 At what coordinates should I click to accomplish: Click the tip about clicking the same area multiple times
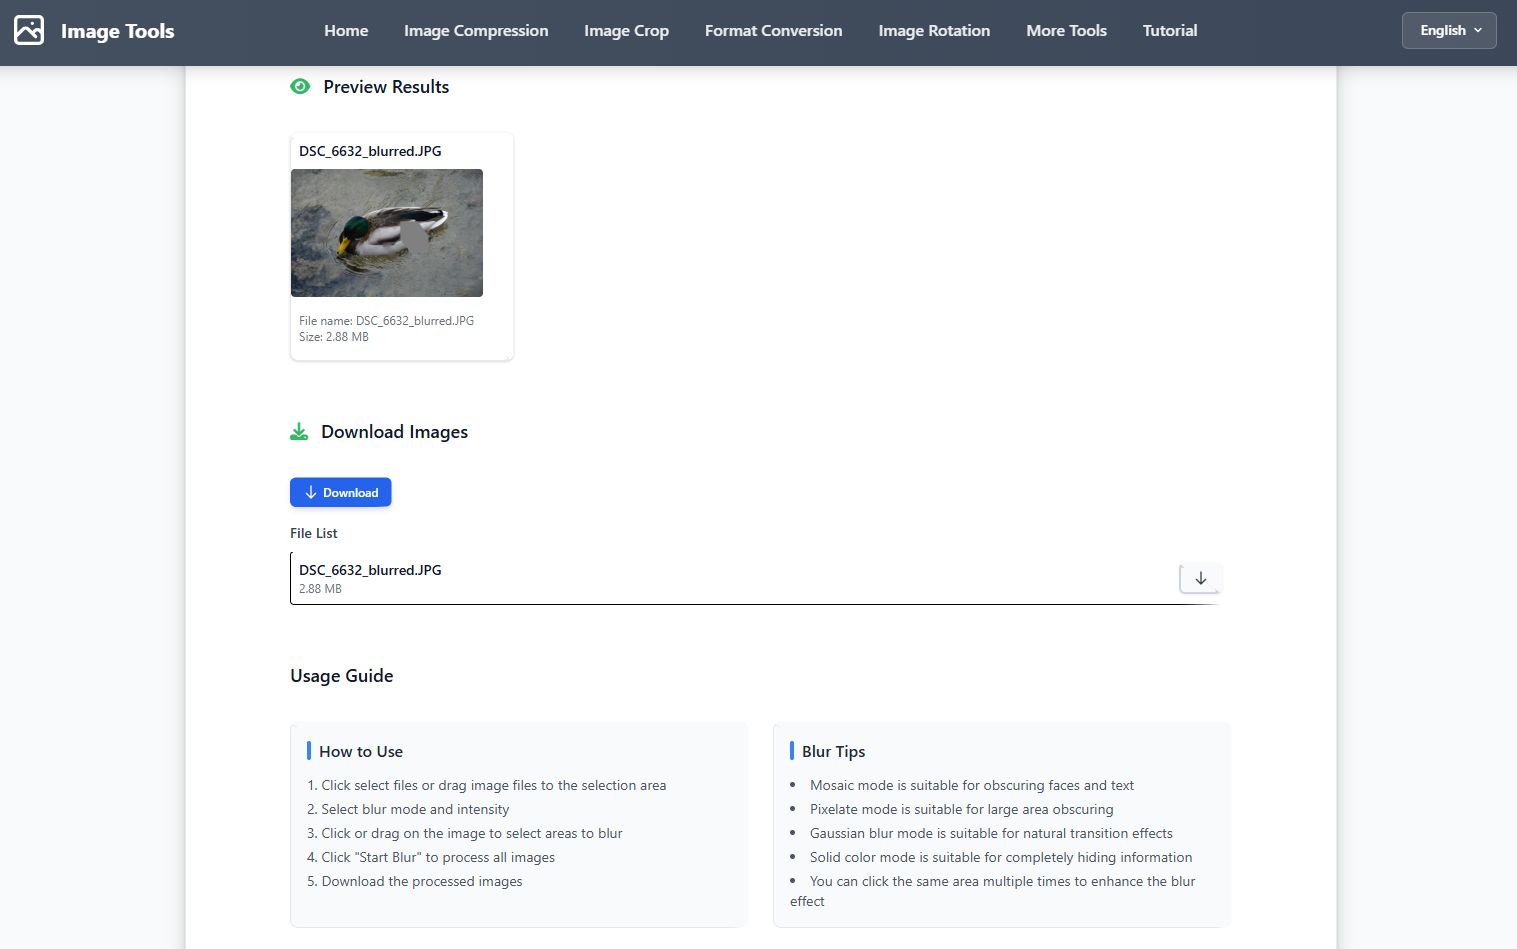tap(993, 891)
